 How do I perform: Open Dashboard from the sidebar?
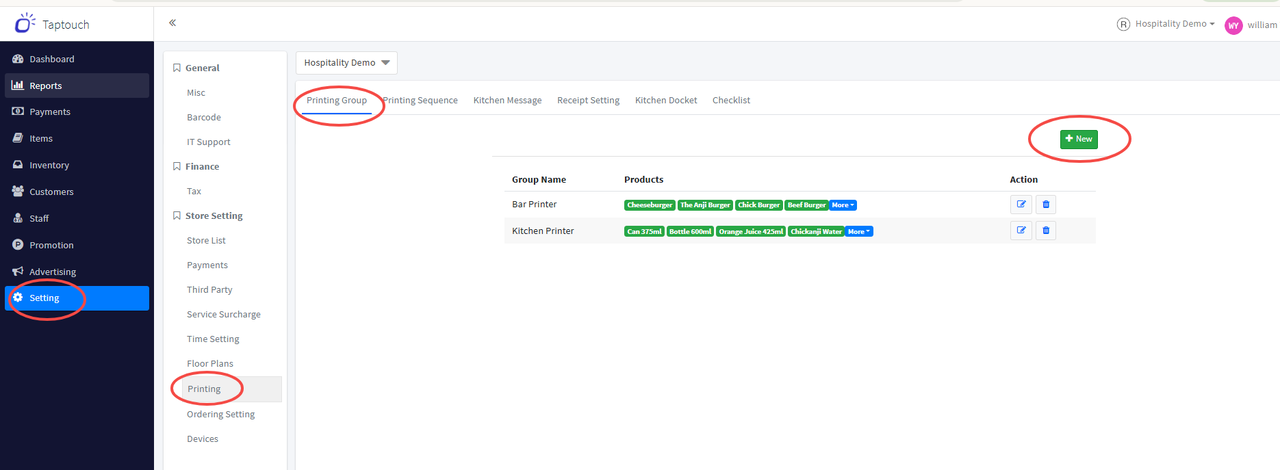click(x=51, y=59)
